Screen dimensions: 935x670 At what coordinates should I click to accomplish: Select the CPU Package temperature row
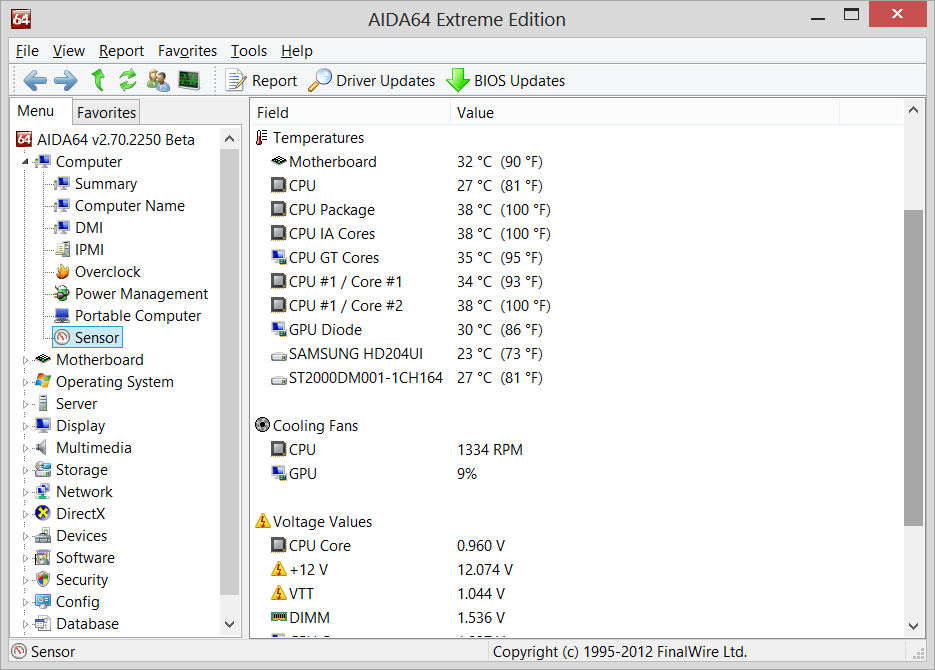[331, 210]
